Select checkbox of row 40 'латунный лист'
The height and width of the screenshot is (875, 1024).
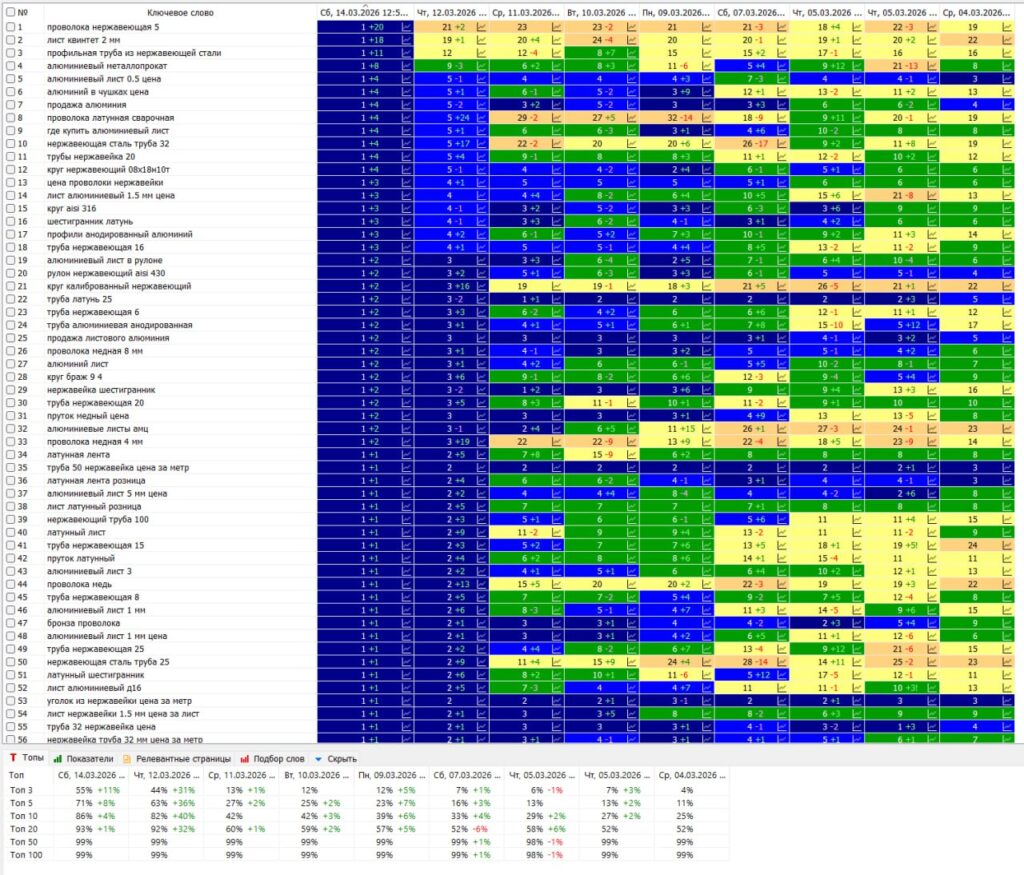[x=10, y=532]
